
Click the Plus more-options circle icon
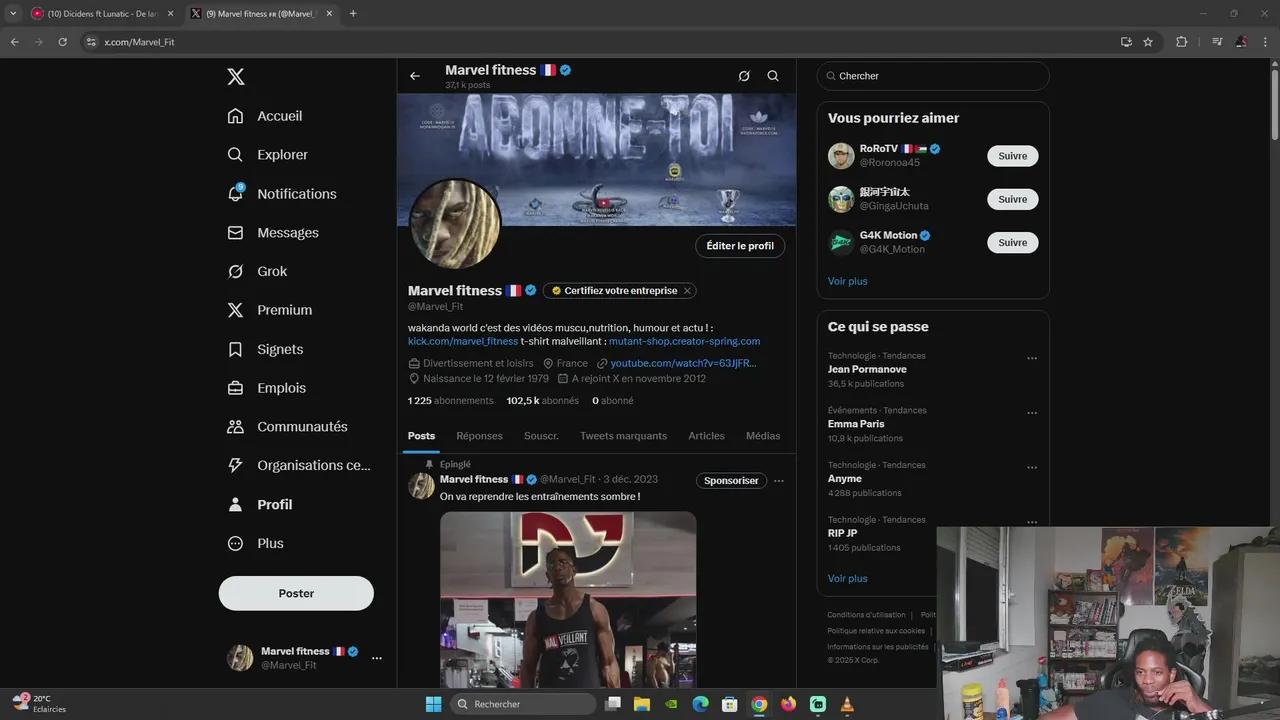tap(236, 543)
